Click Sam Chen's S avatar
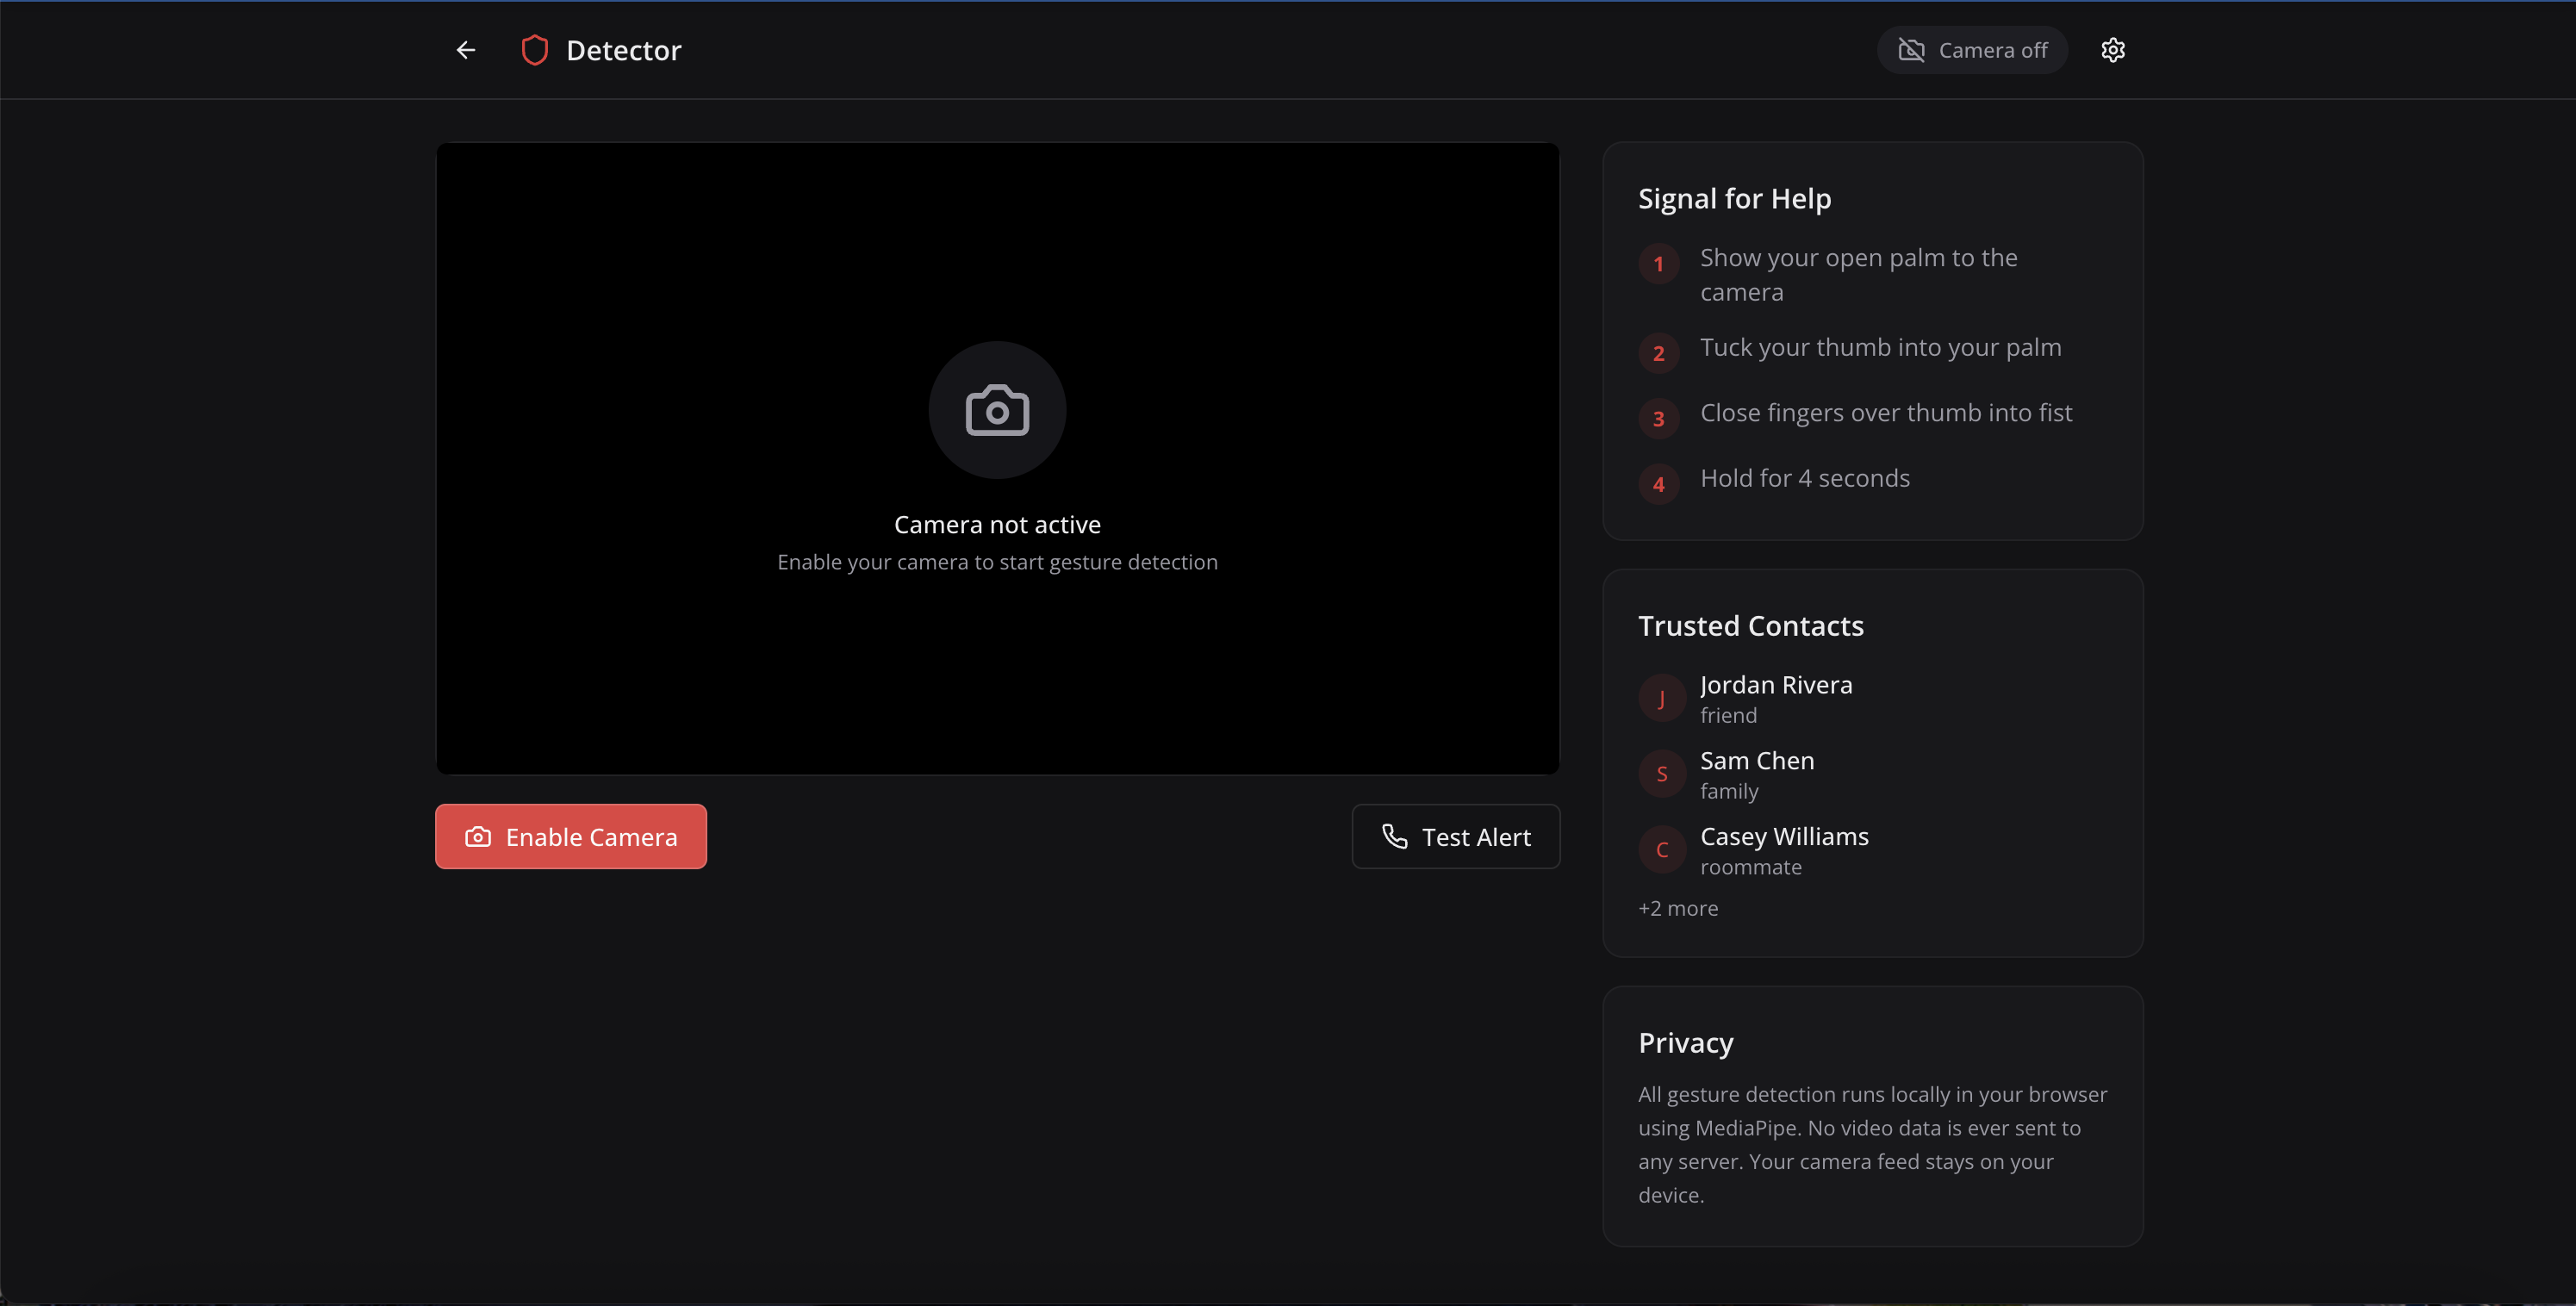 [1661, 774]
